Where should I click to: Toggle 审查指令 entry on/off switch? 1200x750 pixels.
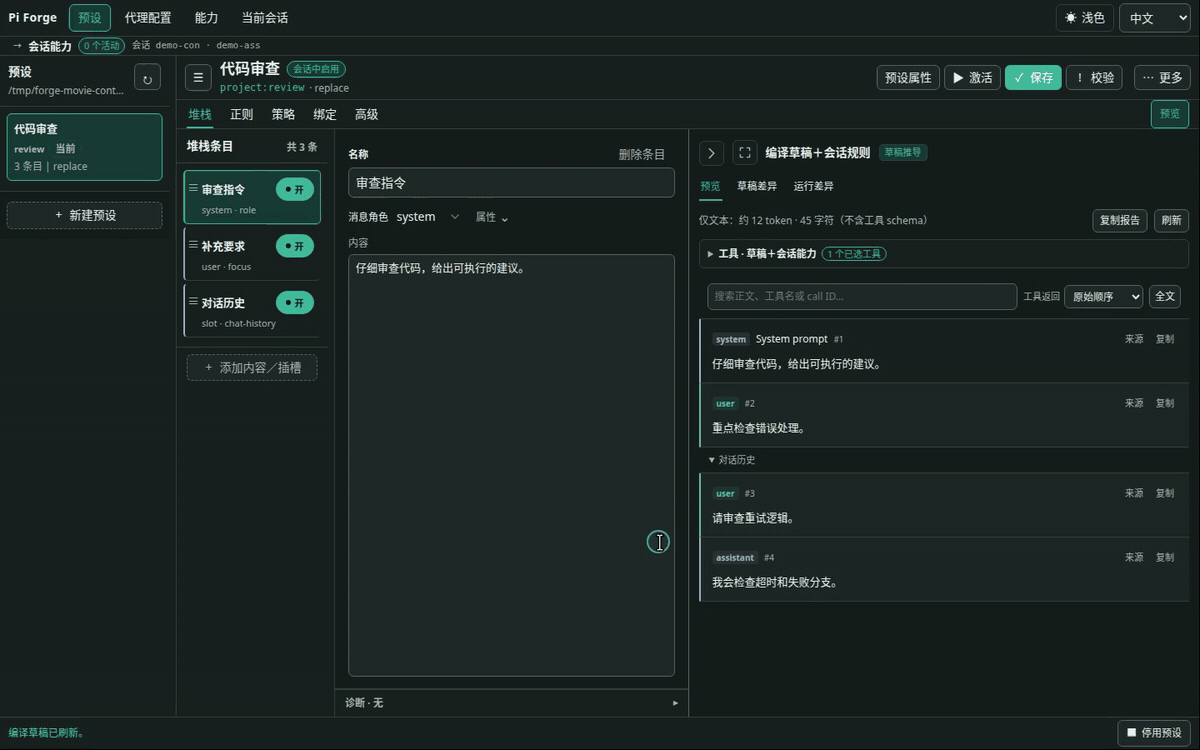[295, 189]
